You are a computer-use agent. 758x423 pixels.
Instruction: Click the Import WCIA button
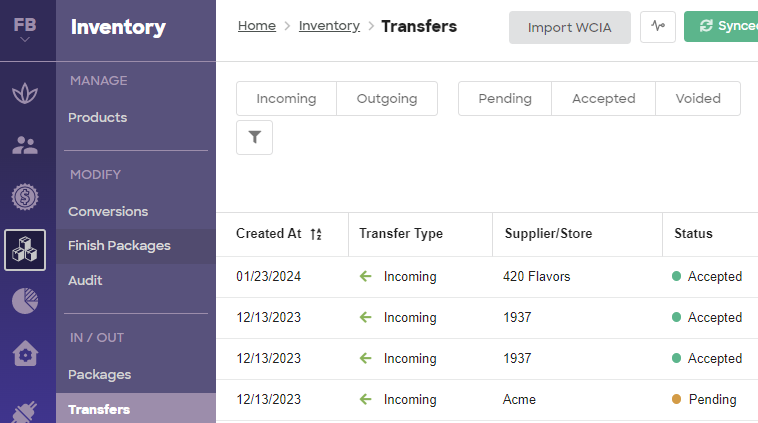(x=569, y=28)
